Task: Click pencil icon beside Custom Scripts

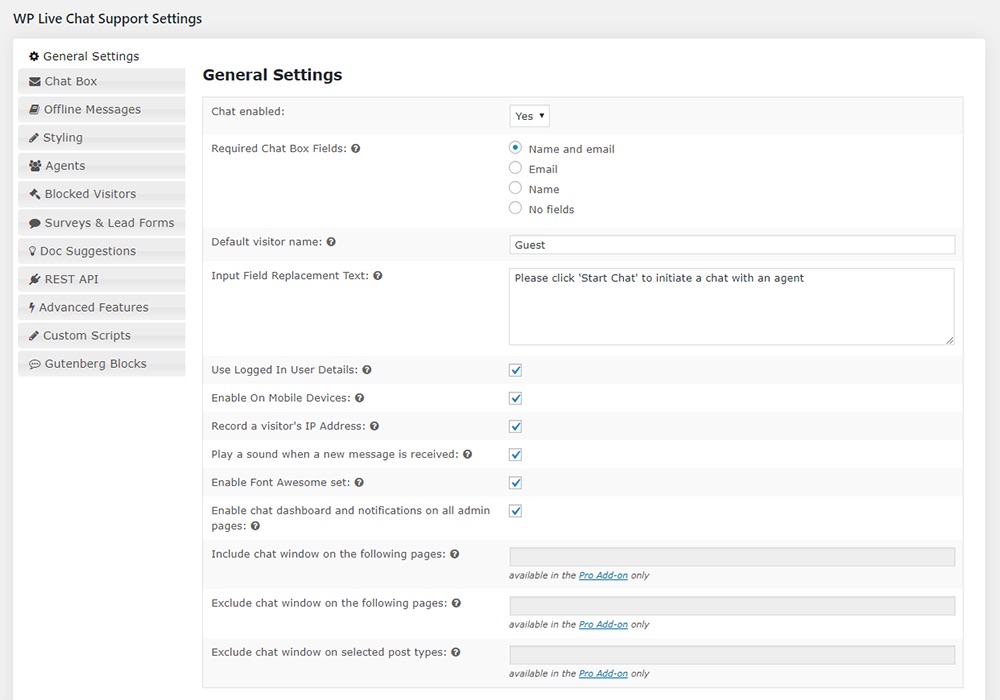Action: pyautogui.click(x=34, y=335)
